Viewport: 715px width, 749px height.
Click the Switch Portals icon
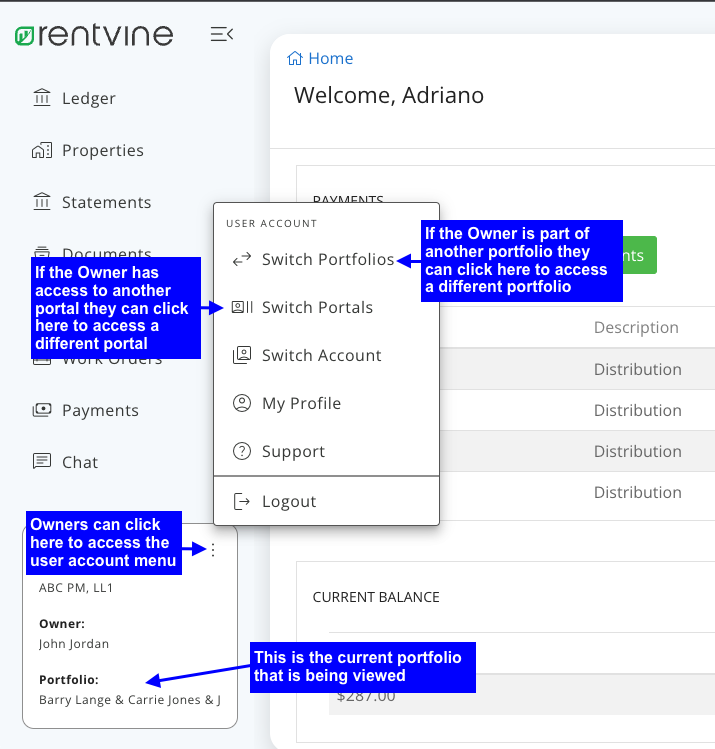click(242, 308)
